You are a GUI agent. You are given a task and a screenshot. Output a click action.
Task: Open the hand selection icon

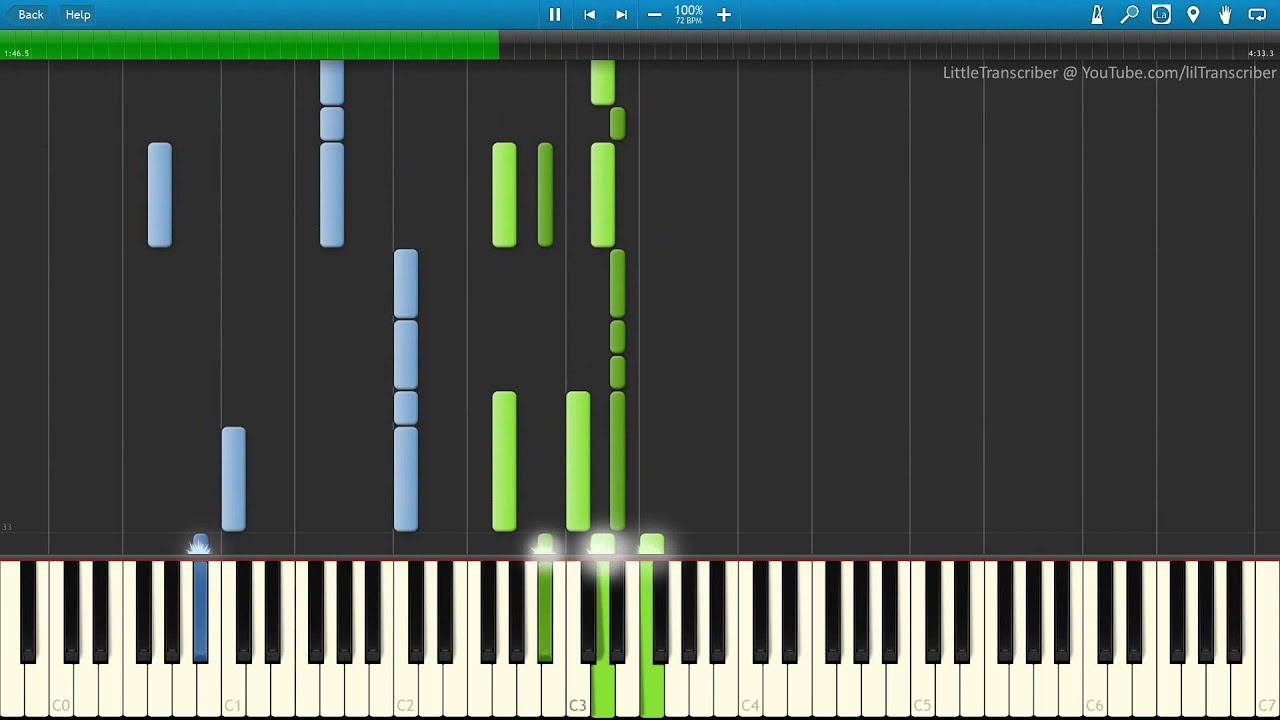(x=1225, y=15)
